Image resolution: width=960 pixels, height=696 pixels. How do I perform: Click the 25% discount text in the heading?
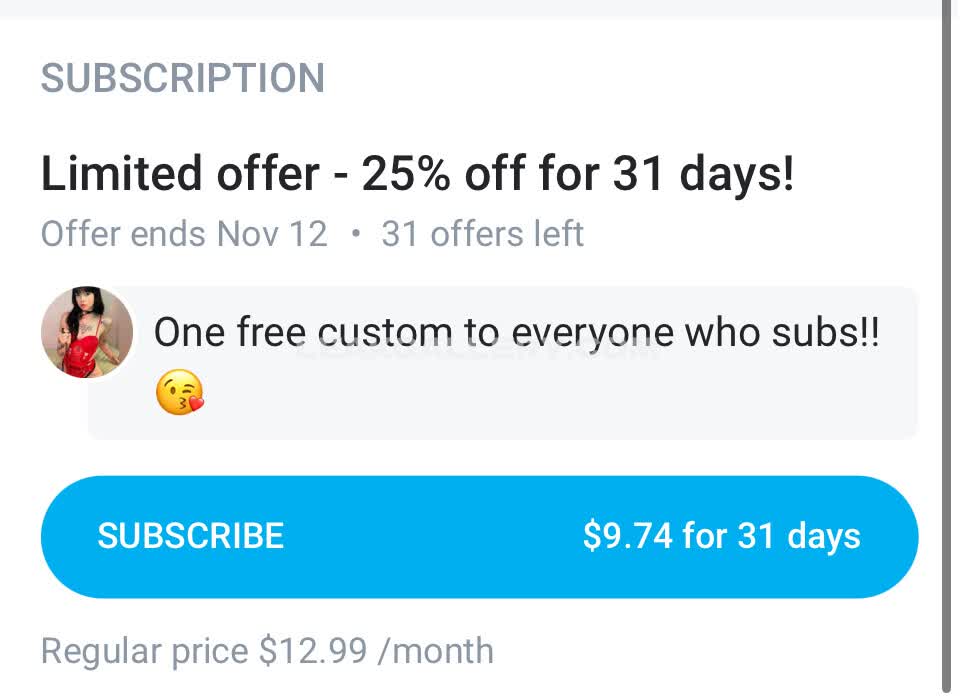tap(407, 174)
